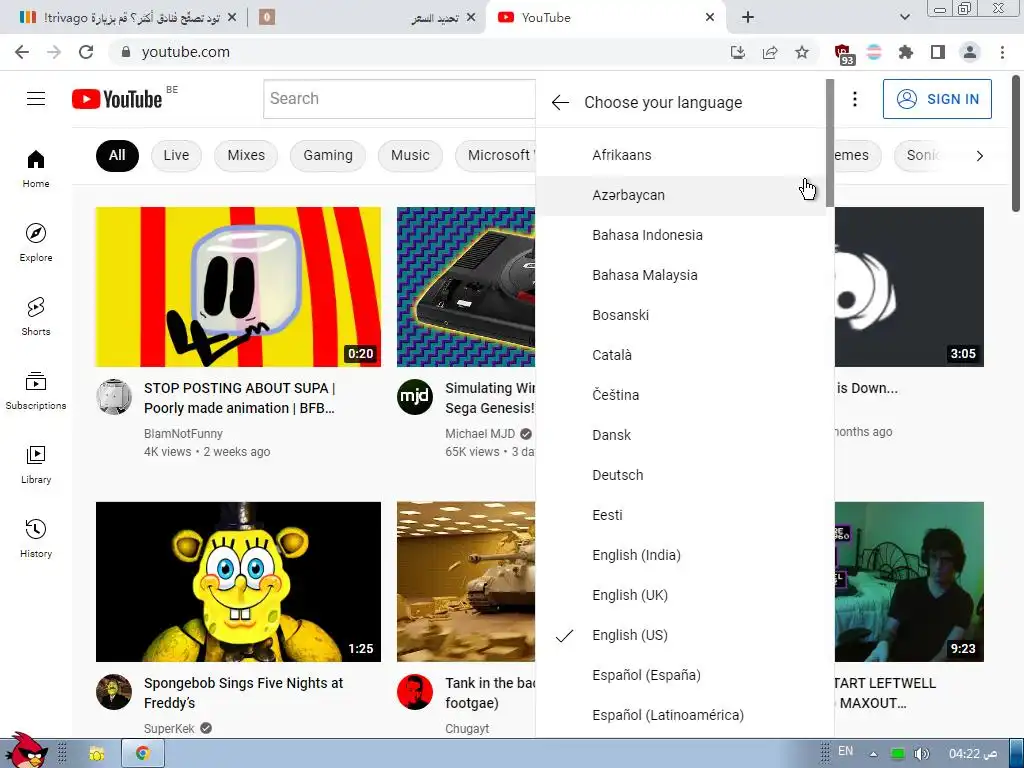Click the EN language indicator in taskbar
Viewport: 1024px width, 768px height.
pos(846,751)
